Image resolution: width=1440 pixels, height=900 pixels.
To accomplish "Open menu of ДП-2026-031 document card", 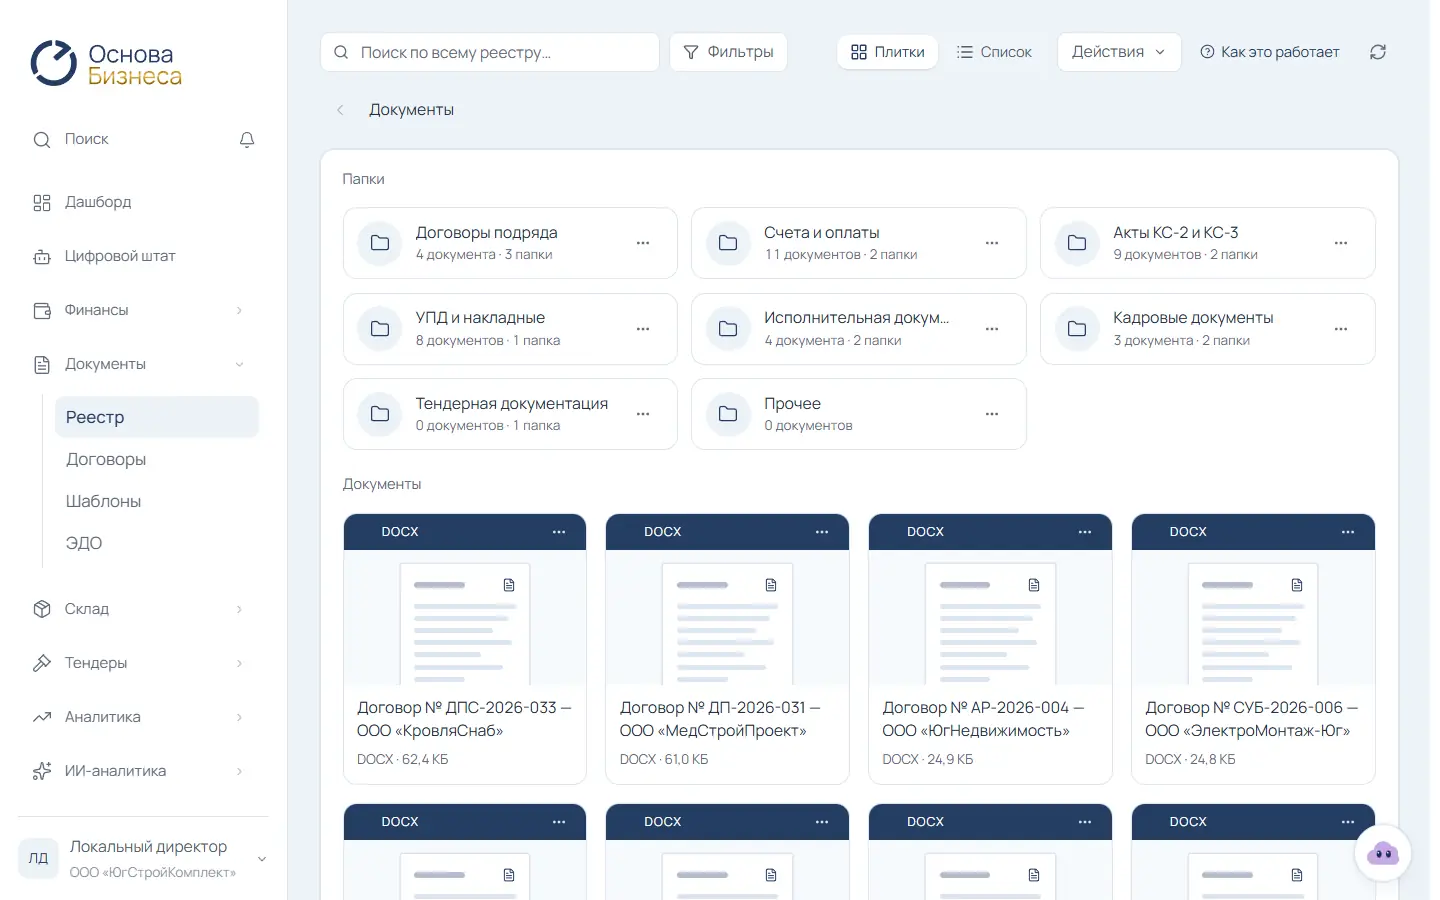I will coord(822,532).
